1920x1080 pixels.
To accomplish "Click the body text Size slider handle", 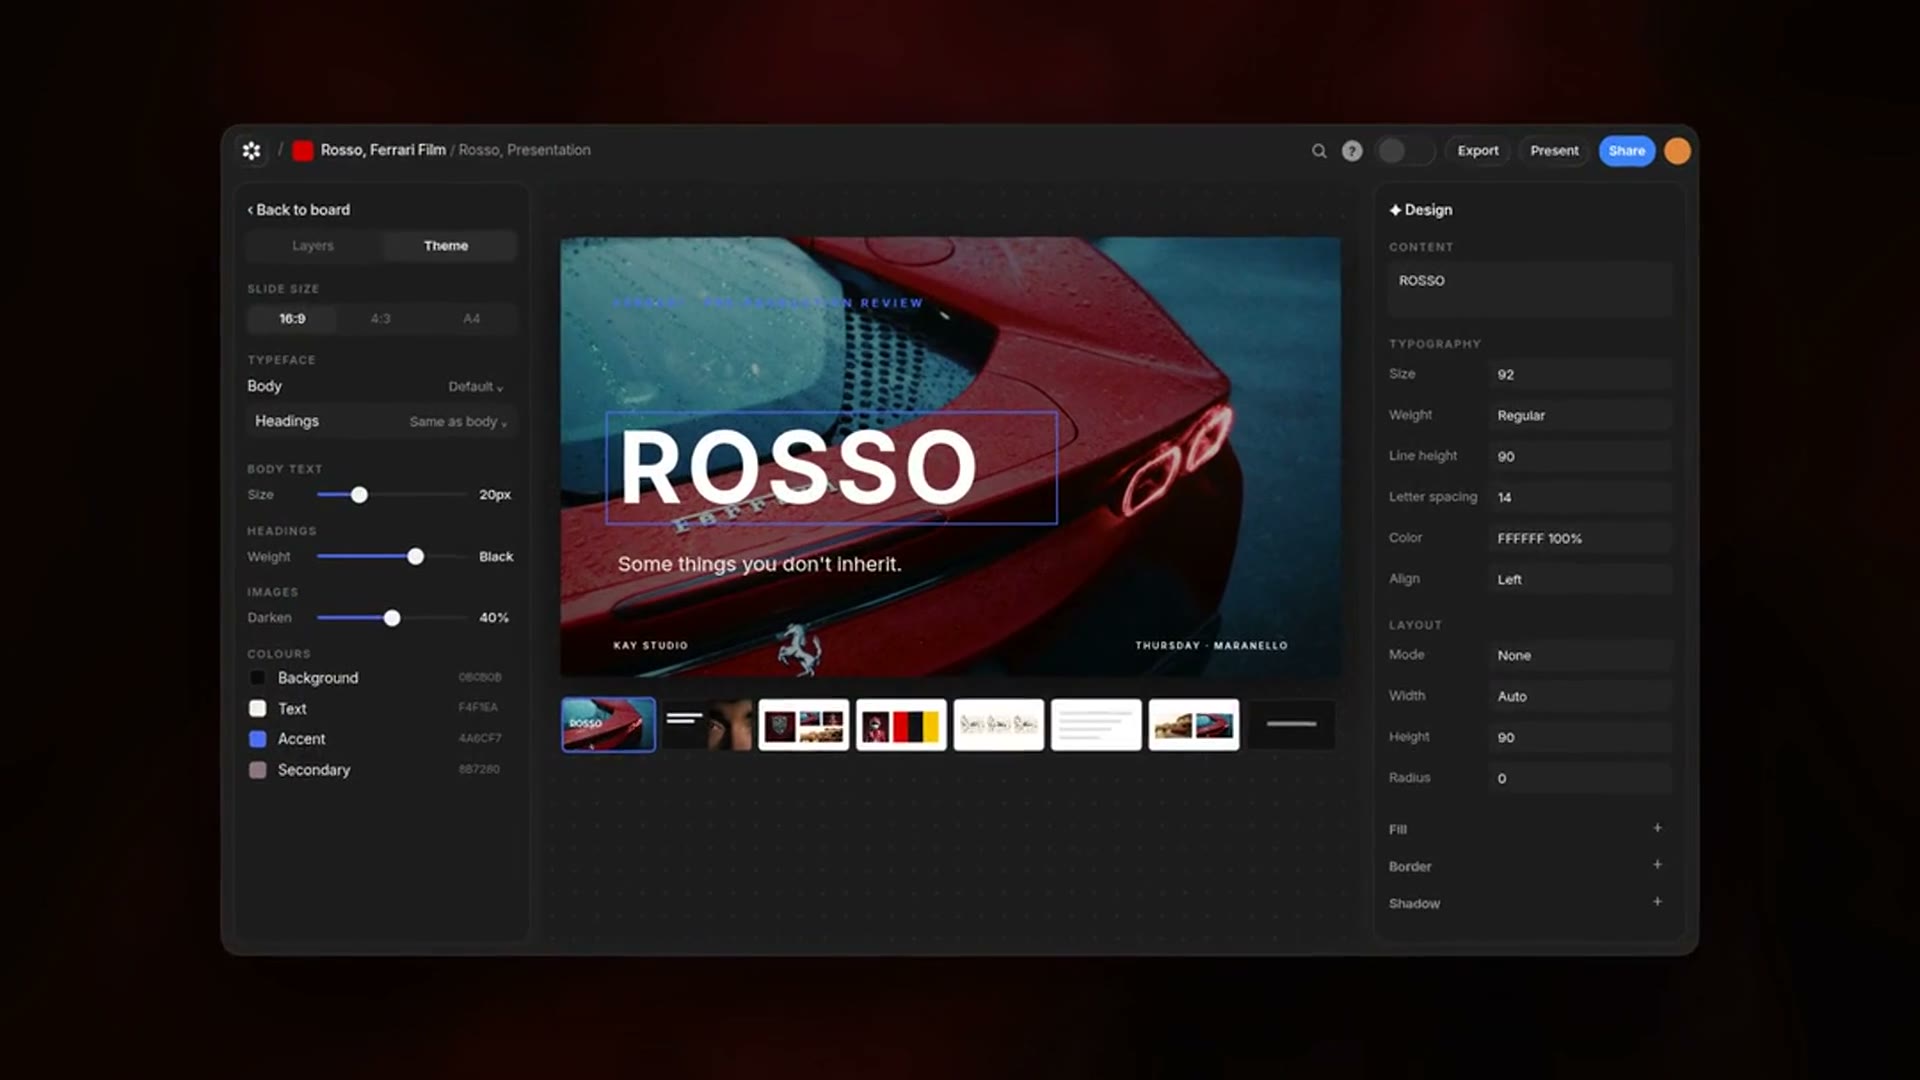I will click(359, 495).
